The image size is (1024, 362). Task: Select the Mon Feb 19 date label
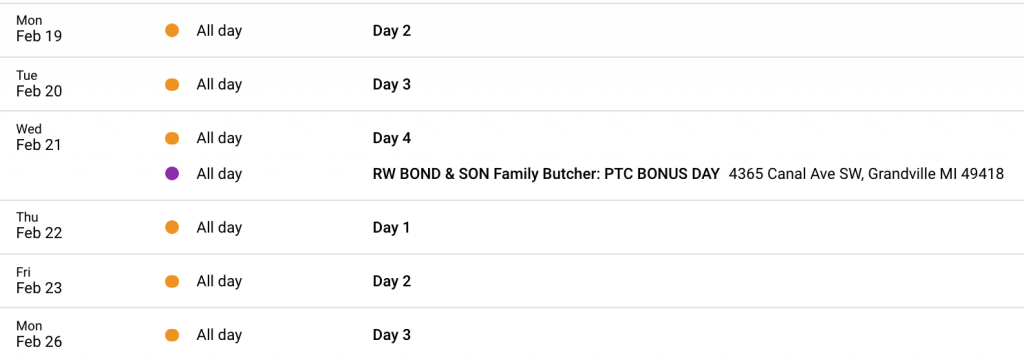click(x=39, y=29)
